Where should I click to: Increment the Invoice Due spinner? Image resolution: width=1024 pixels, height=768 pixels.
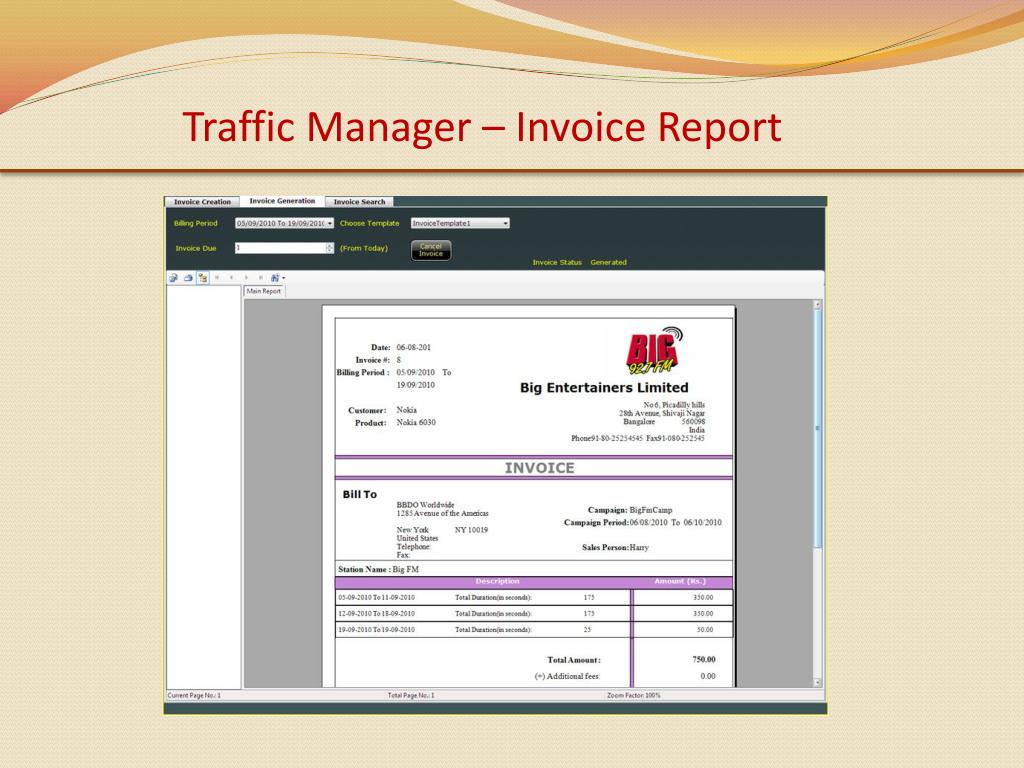pos(329,246)
